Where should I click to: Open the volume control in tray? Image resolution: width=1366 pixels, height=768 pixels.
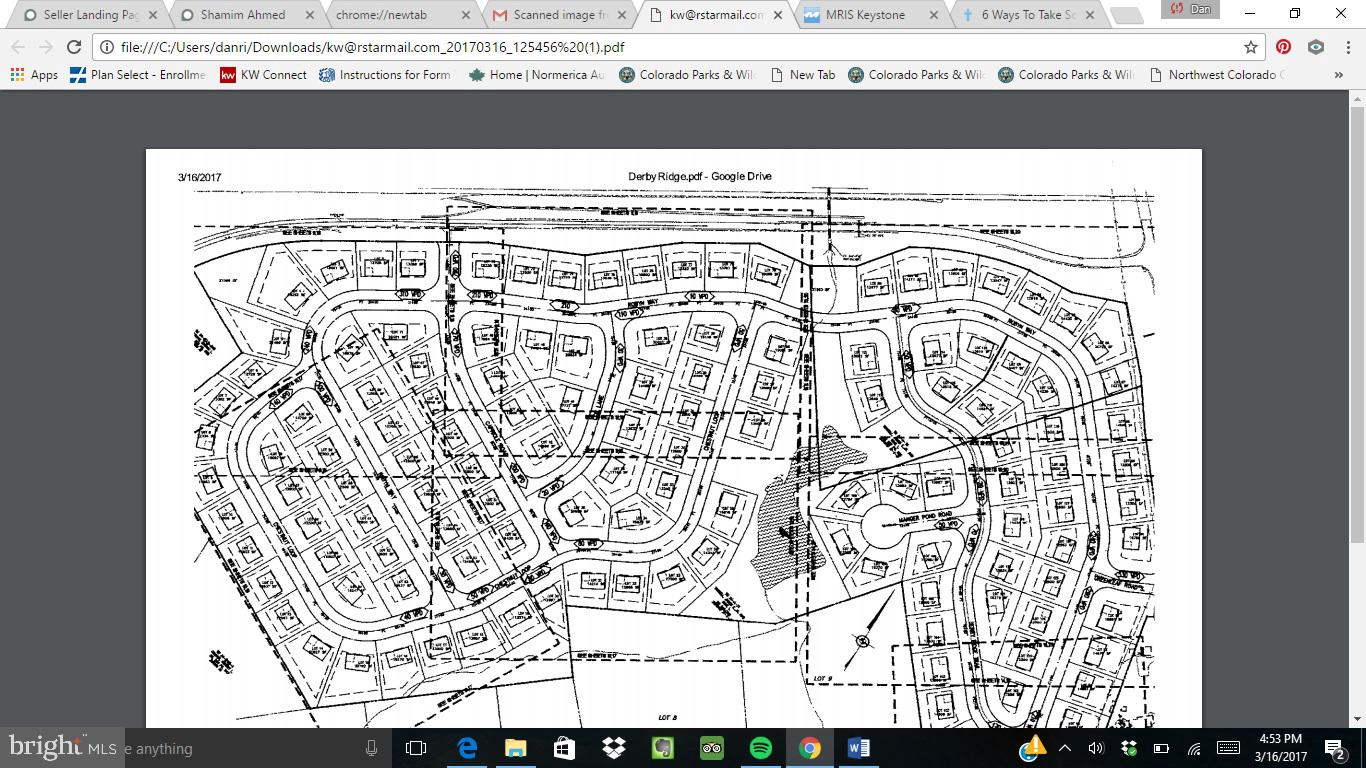1096,748
